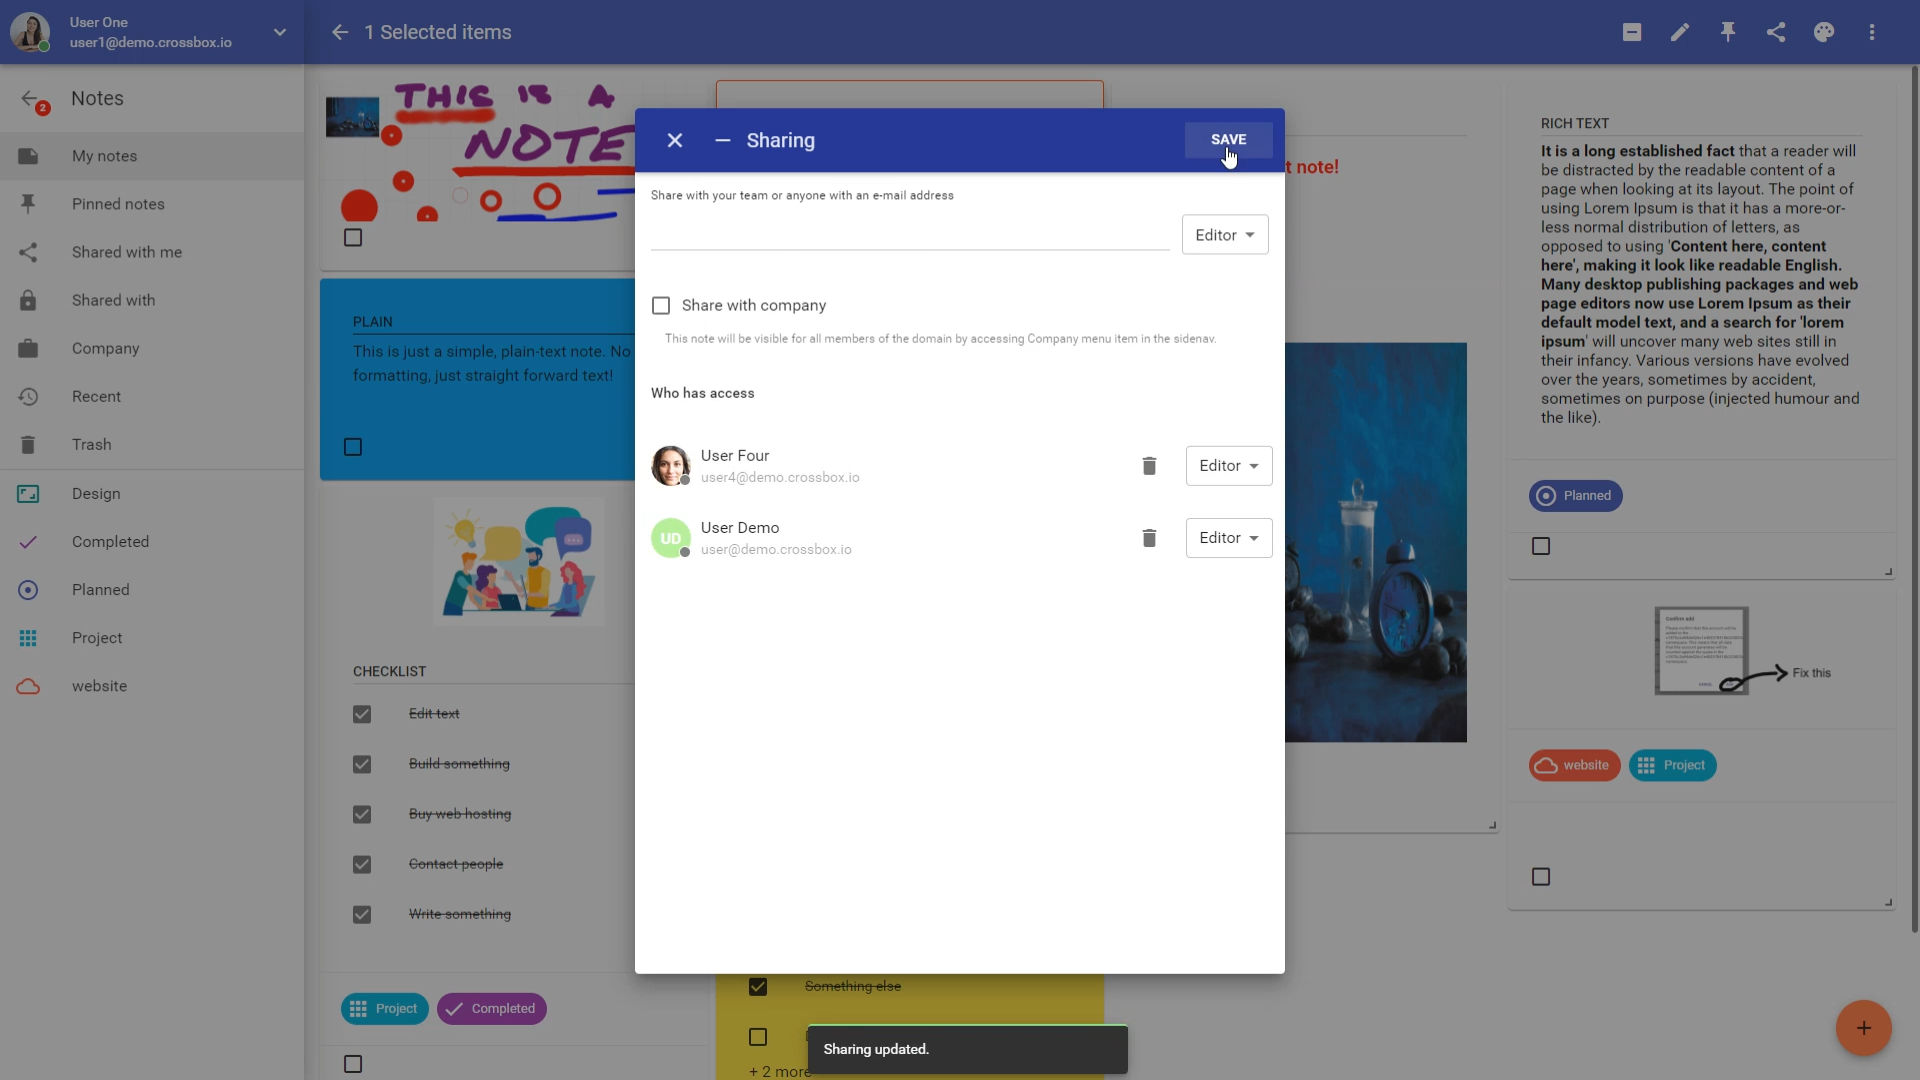Click the Company briefcase icon
This screenshot has height=1080, width=1920.
pos(28,348)
